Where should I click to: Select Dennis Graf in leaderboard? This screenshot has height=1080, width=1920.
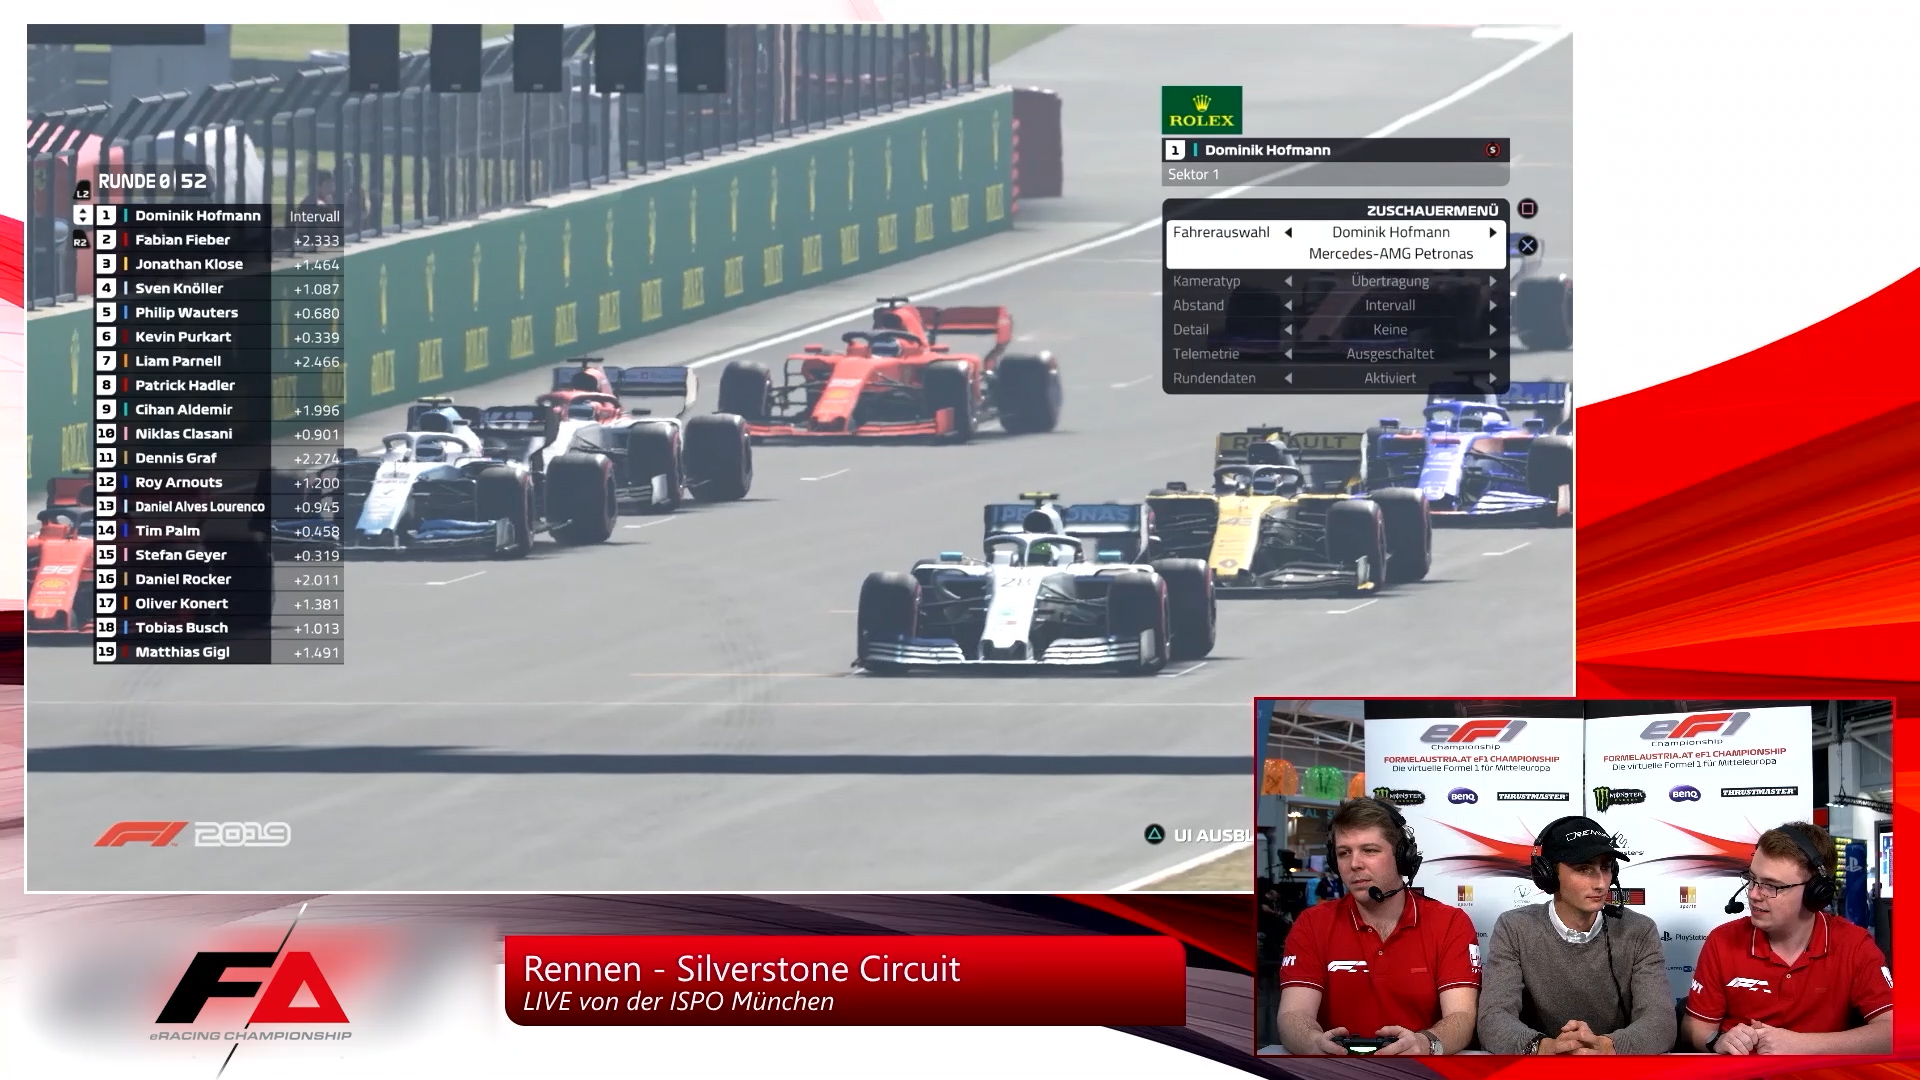[x=219, y=458]
